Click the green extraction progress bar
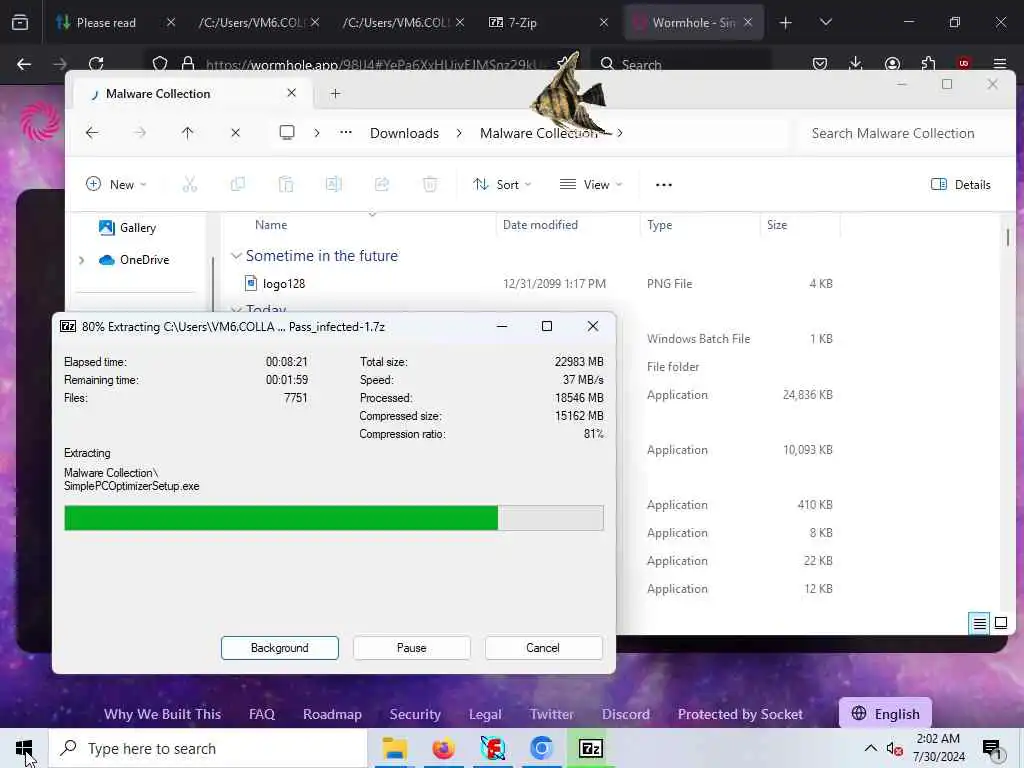Image resolution: width=1024 pixels, height=768 pixels. click(x=334, y=518)
